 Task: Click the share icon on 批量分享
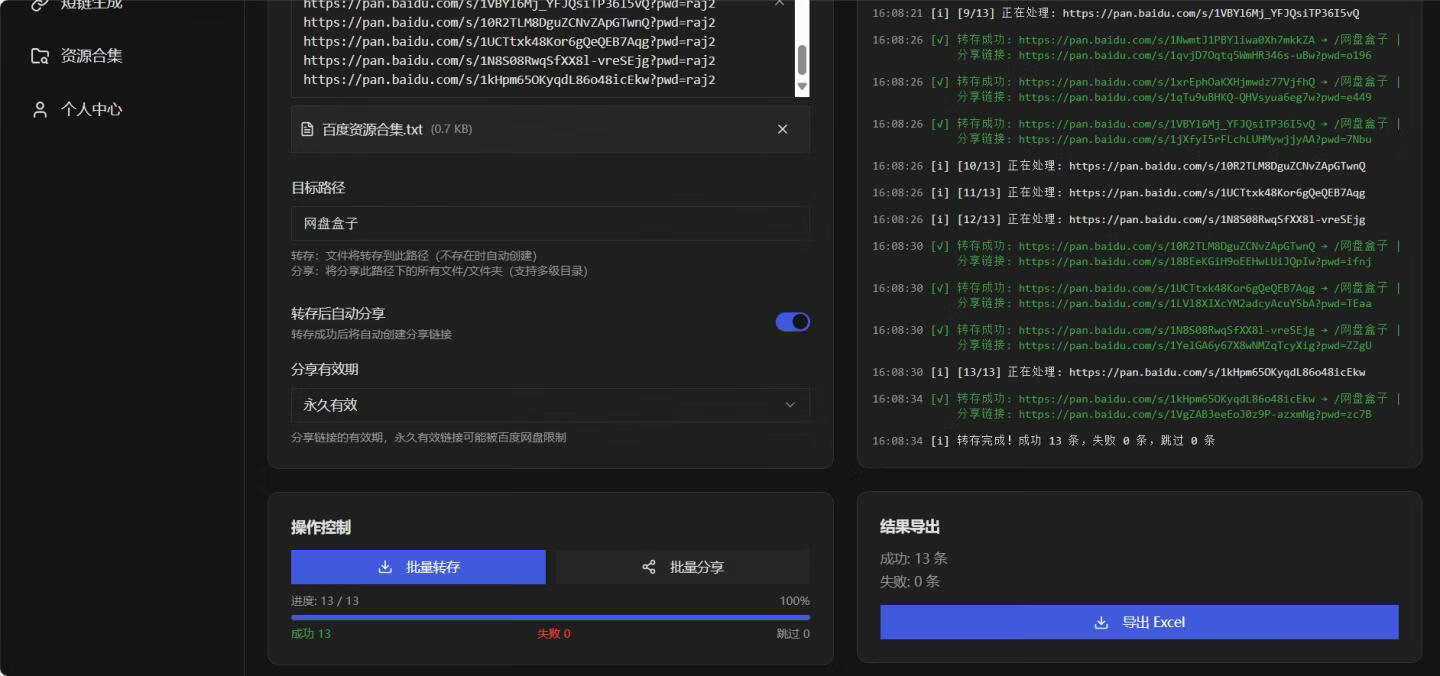click(x=649, y=567)
